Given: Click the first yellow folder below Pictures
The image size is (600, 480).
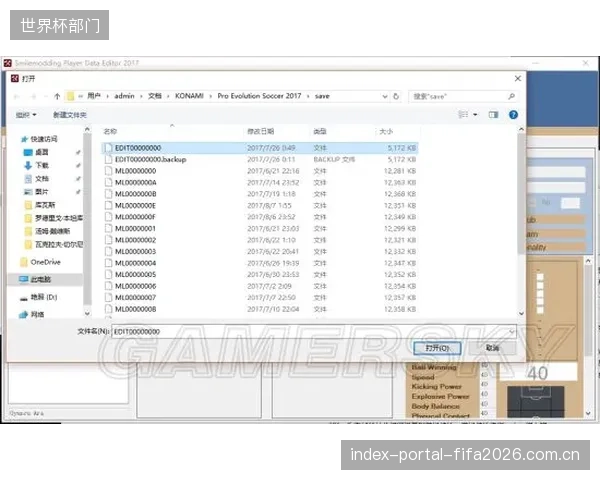Looking at the screenshot, I should click(40, 205).
